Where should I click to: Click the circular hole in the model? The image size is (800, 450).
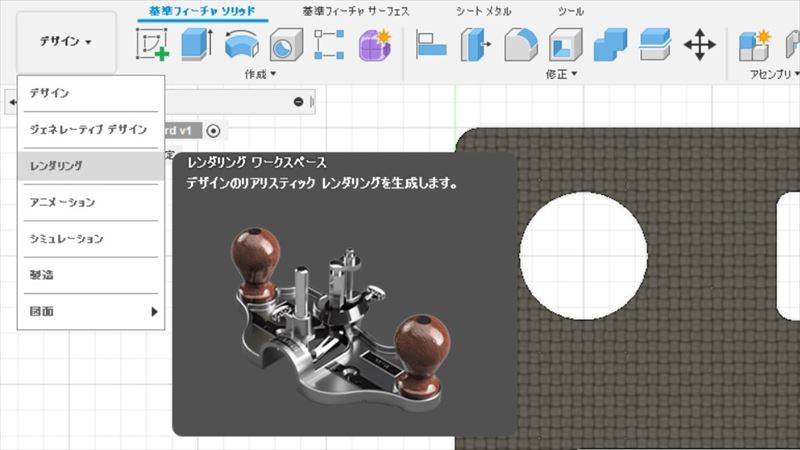[x=584, y=256]
